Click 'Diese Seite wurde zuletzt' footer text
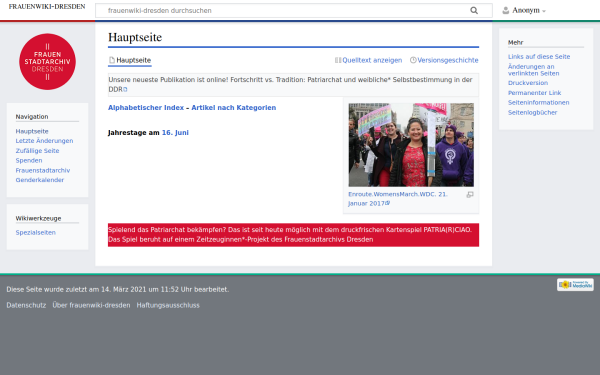The height and width of the screenshot is (375, 600). point(118,289)
